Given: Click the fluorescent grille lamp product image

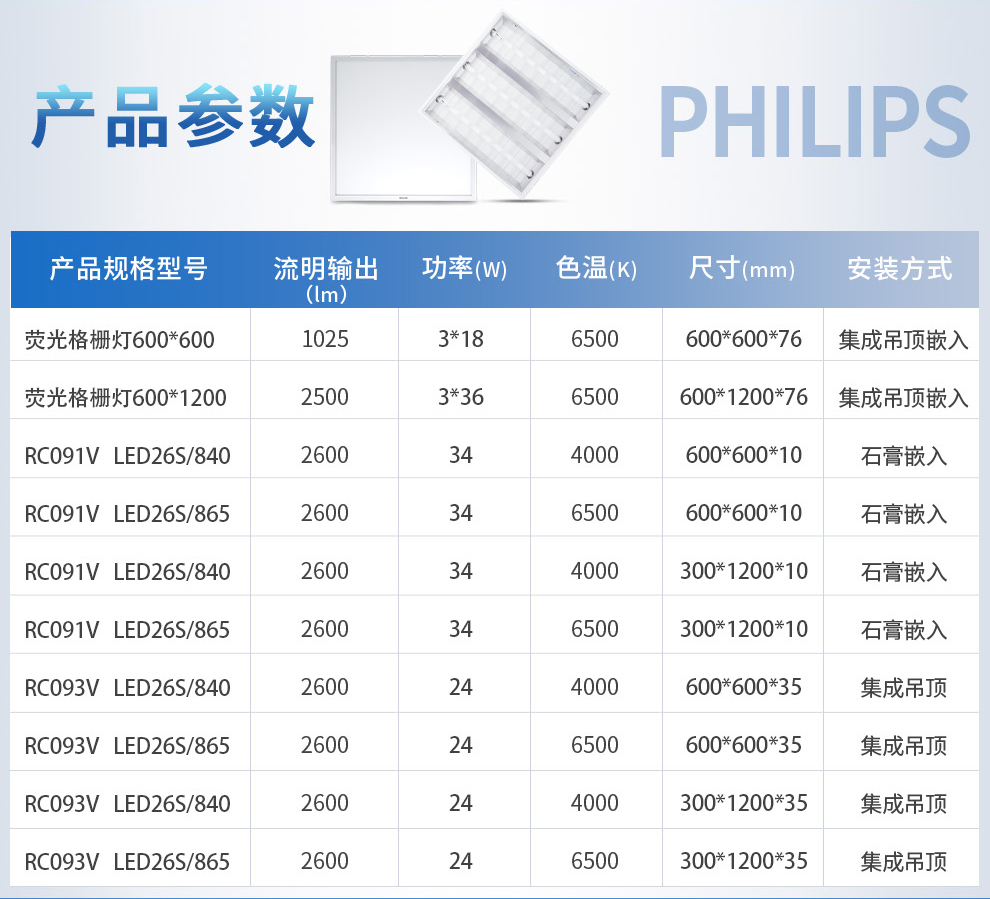Looking at the screenshot, I should coord(515,104).
